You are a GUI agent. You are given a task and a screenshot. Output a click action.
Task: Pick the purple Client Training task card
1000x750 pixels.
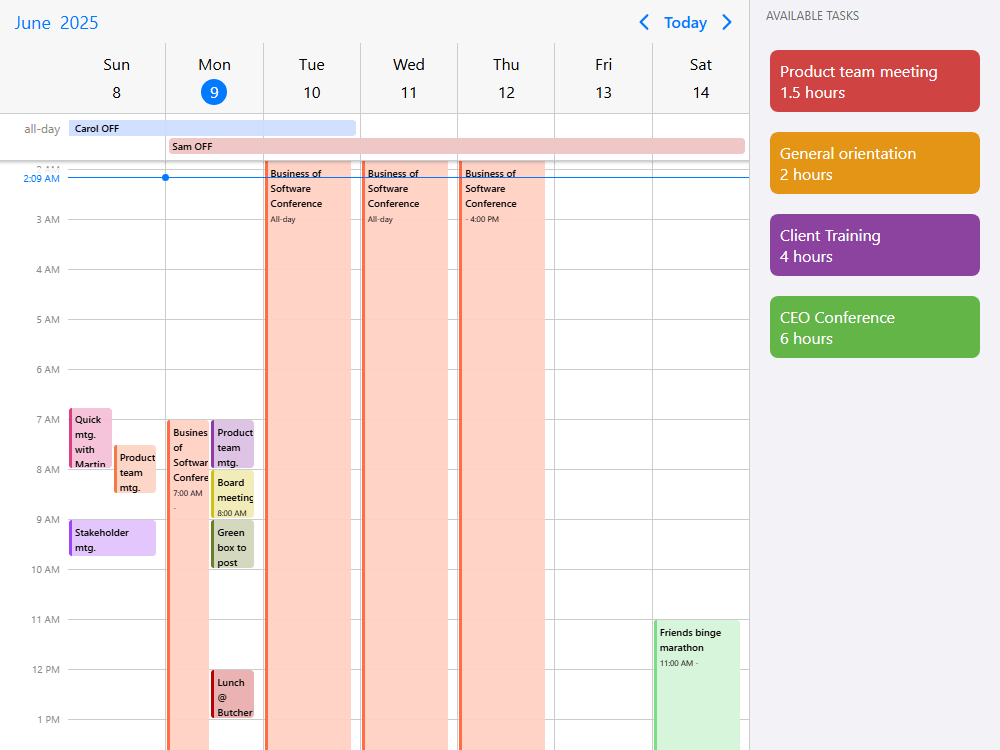tap(874, 245)
